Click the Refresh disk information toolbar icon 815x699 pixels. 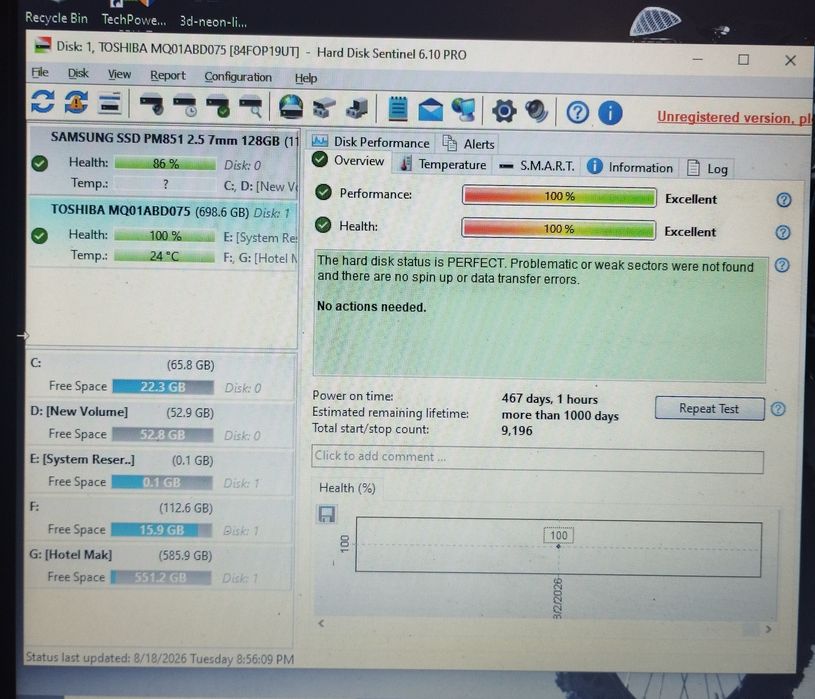point(43,101)
